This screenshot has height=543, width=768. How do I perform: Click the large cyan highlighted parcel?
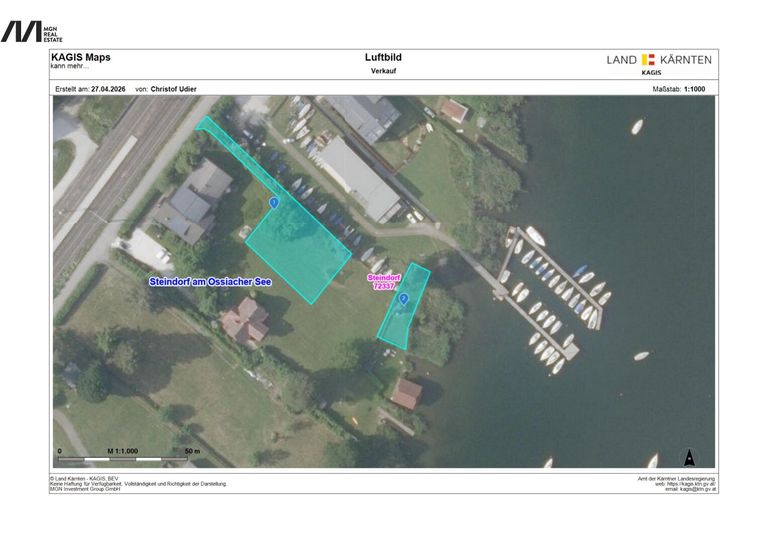point(300,245)
